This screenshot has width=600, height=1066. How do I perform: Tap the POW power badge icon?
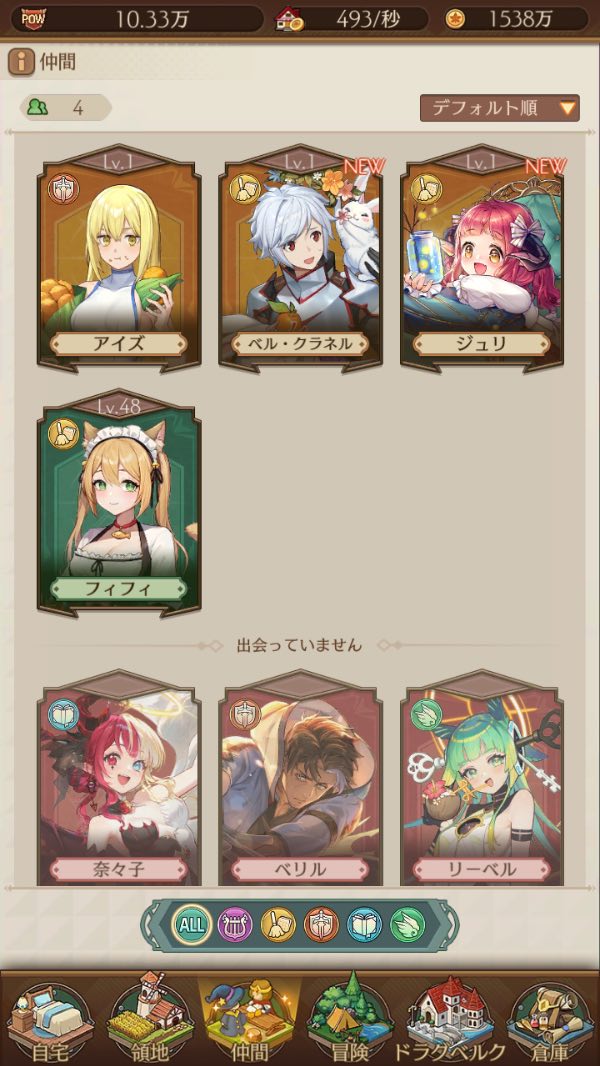click(x=33, y=19)
